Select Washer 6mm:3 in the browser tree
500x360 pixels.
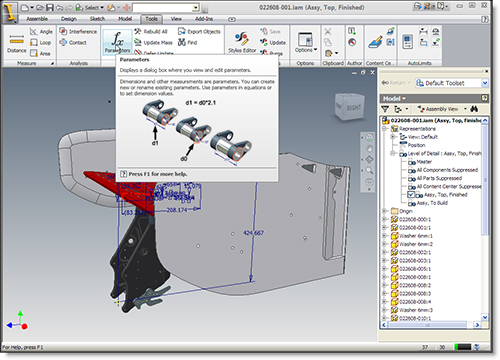tap(416, 310)
